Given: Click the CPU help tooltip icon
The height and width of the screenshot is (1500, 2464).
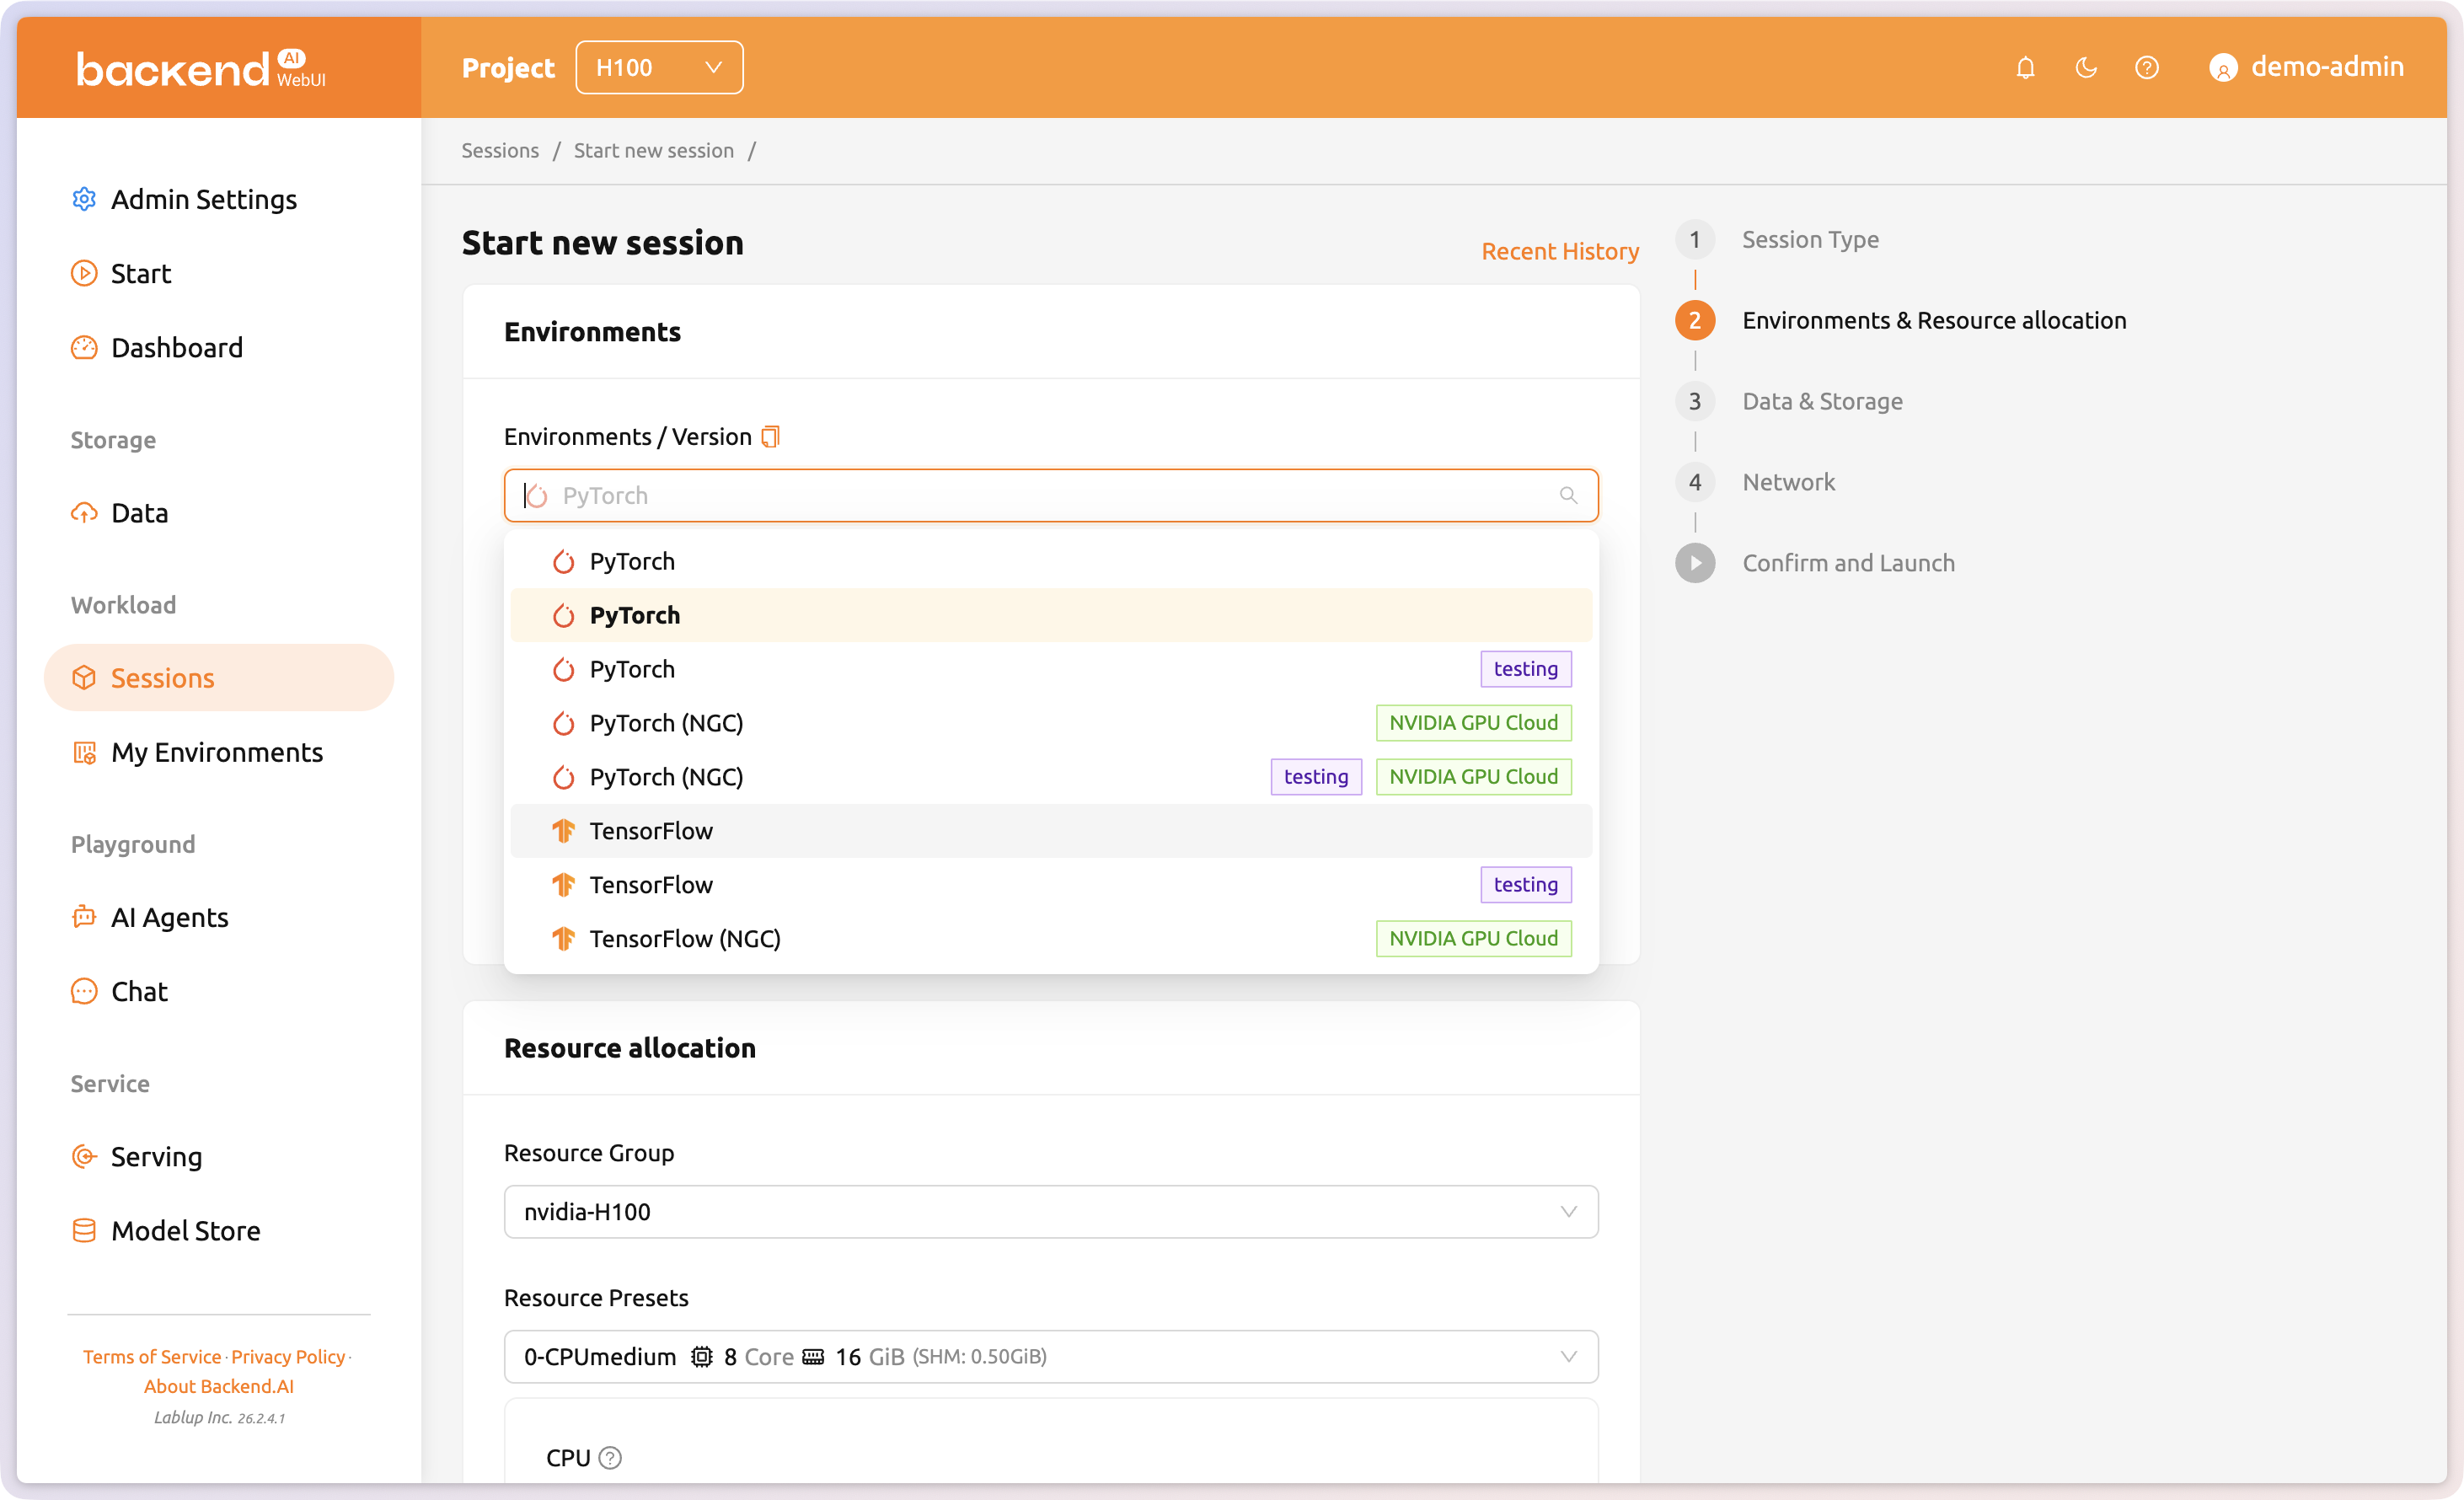Looking at the screenshot, I should point(610,1458).
